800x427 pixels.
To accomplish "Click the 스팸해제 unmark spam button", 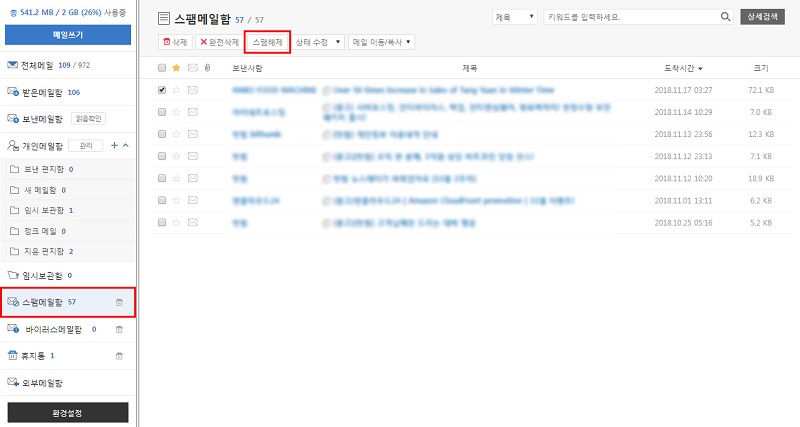I will (x=267, y=42).
